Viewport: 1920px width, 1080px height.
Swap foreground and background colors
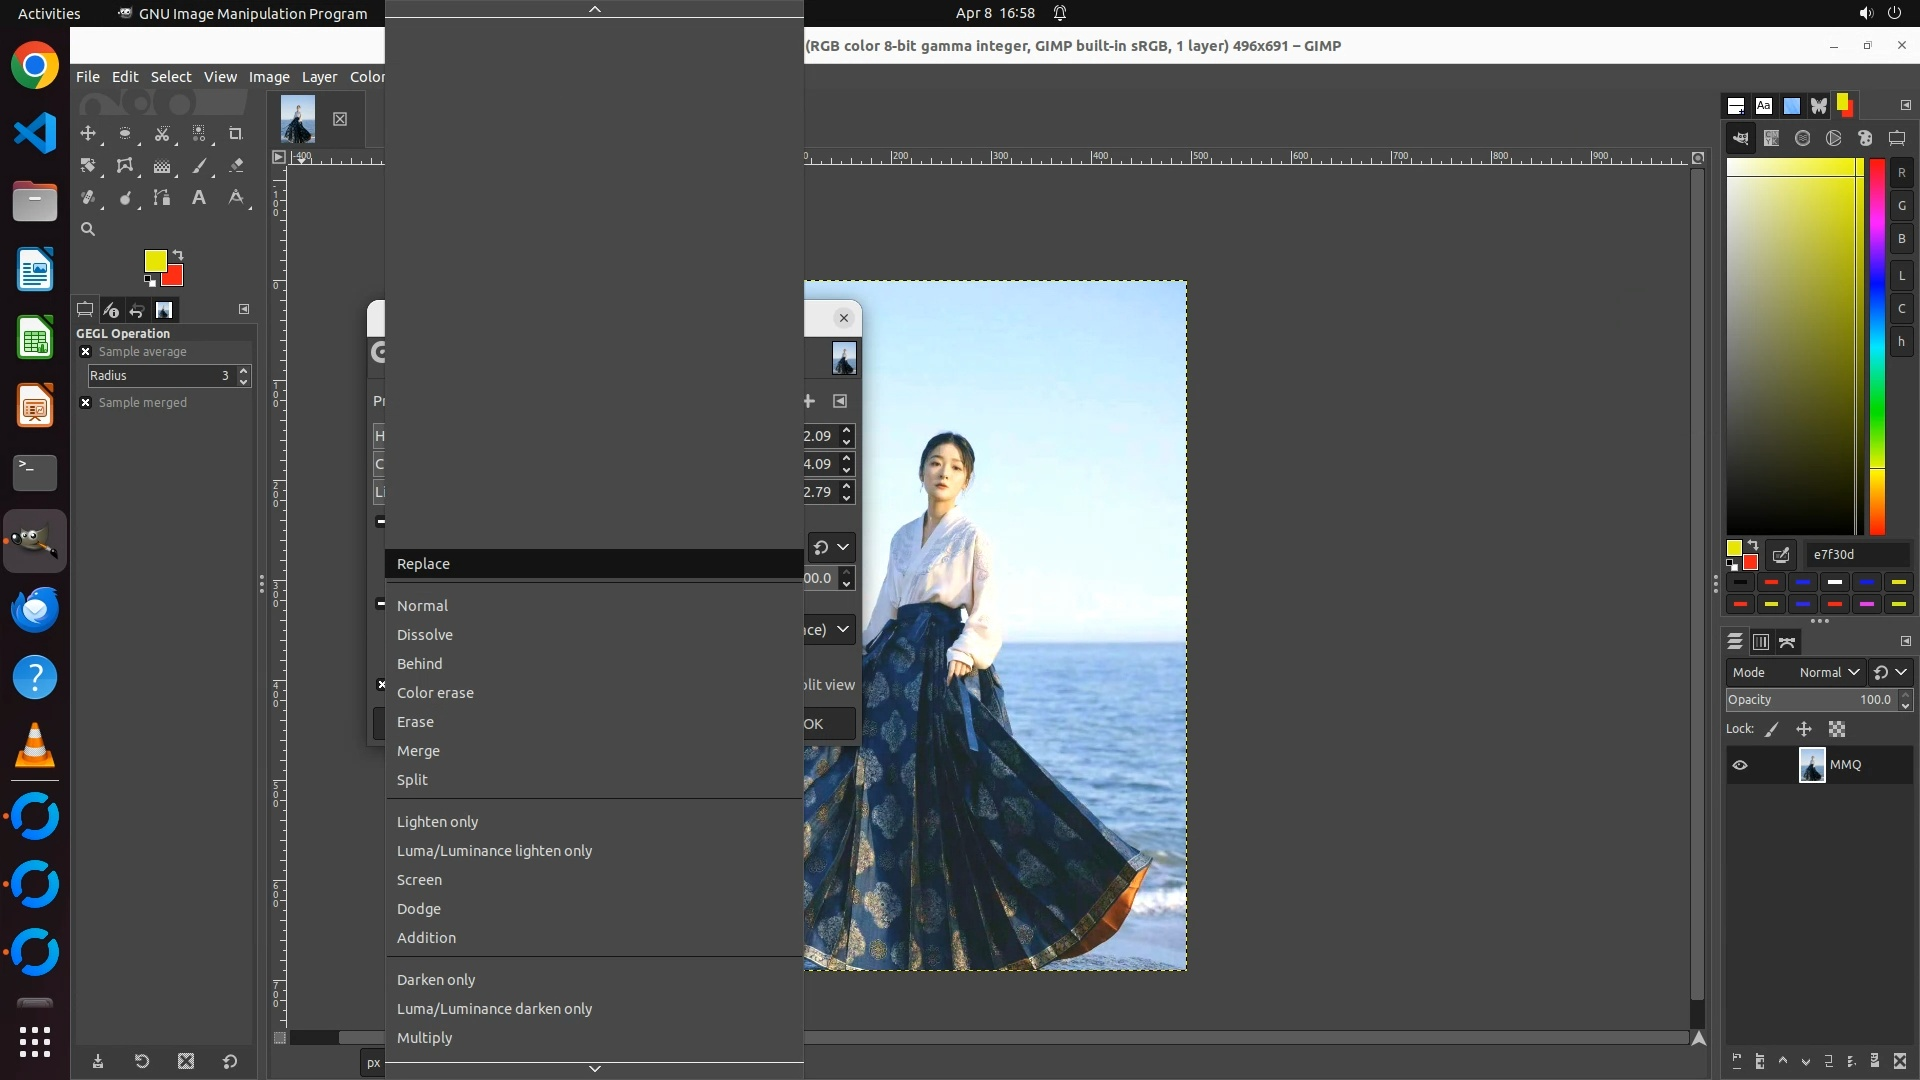178,255
